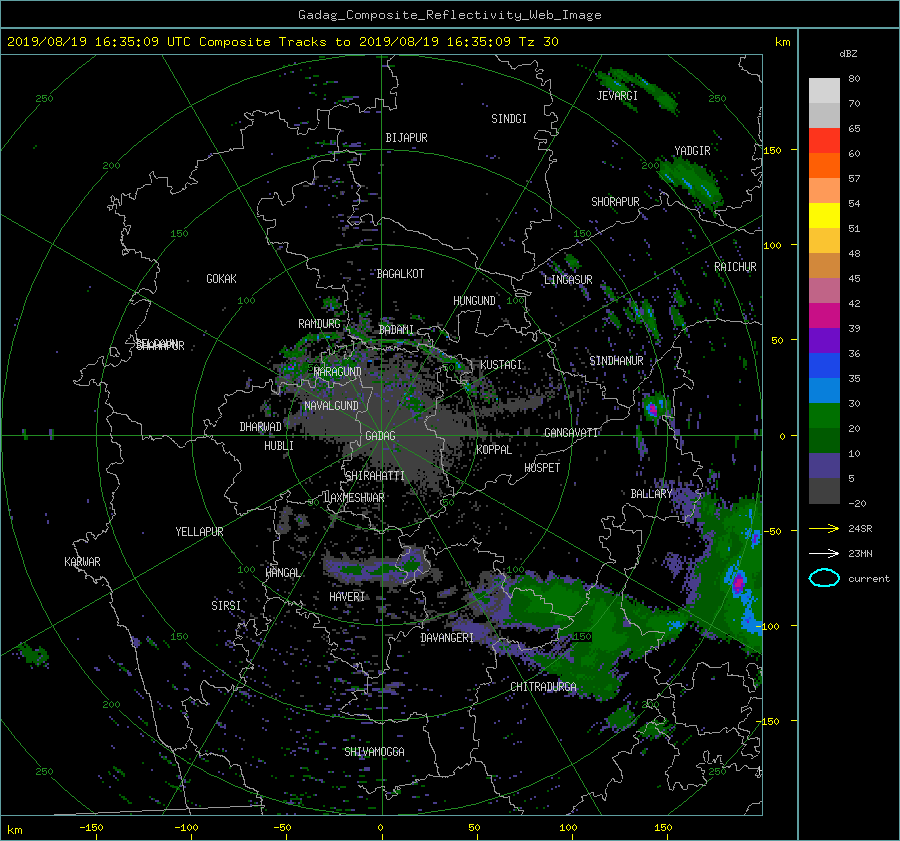Click the HOSPET label

click(542, 468)
